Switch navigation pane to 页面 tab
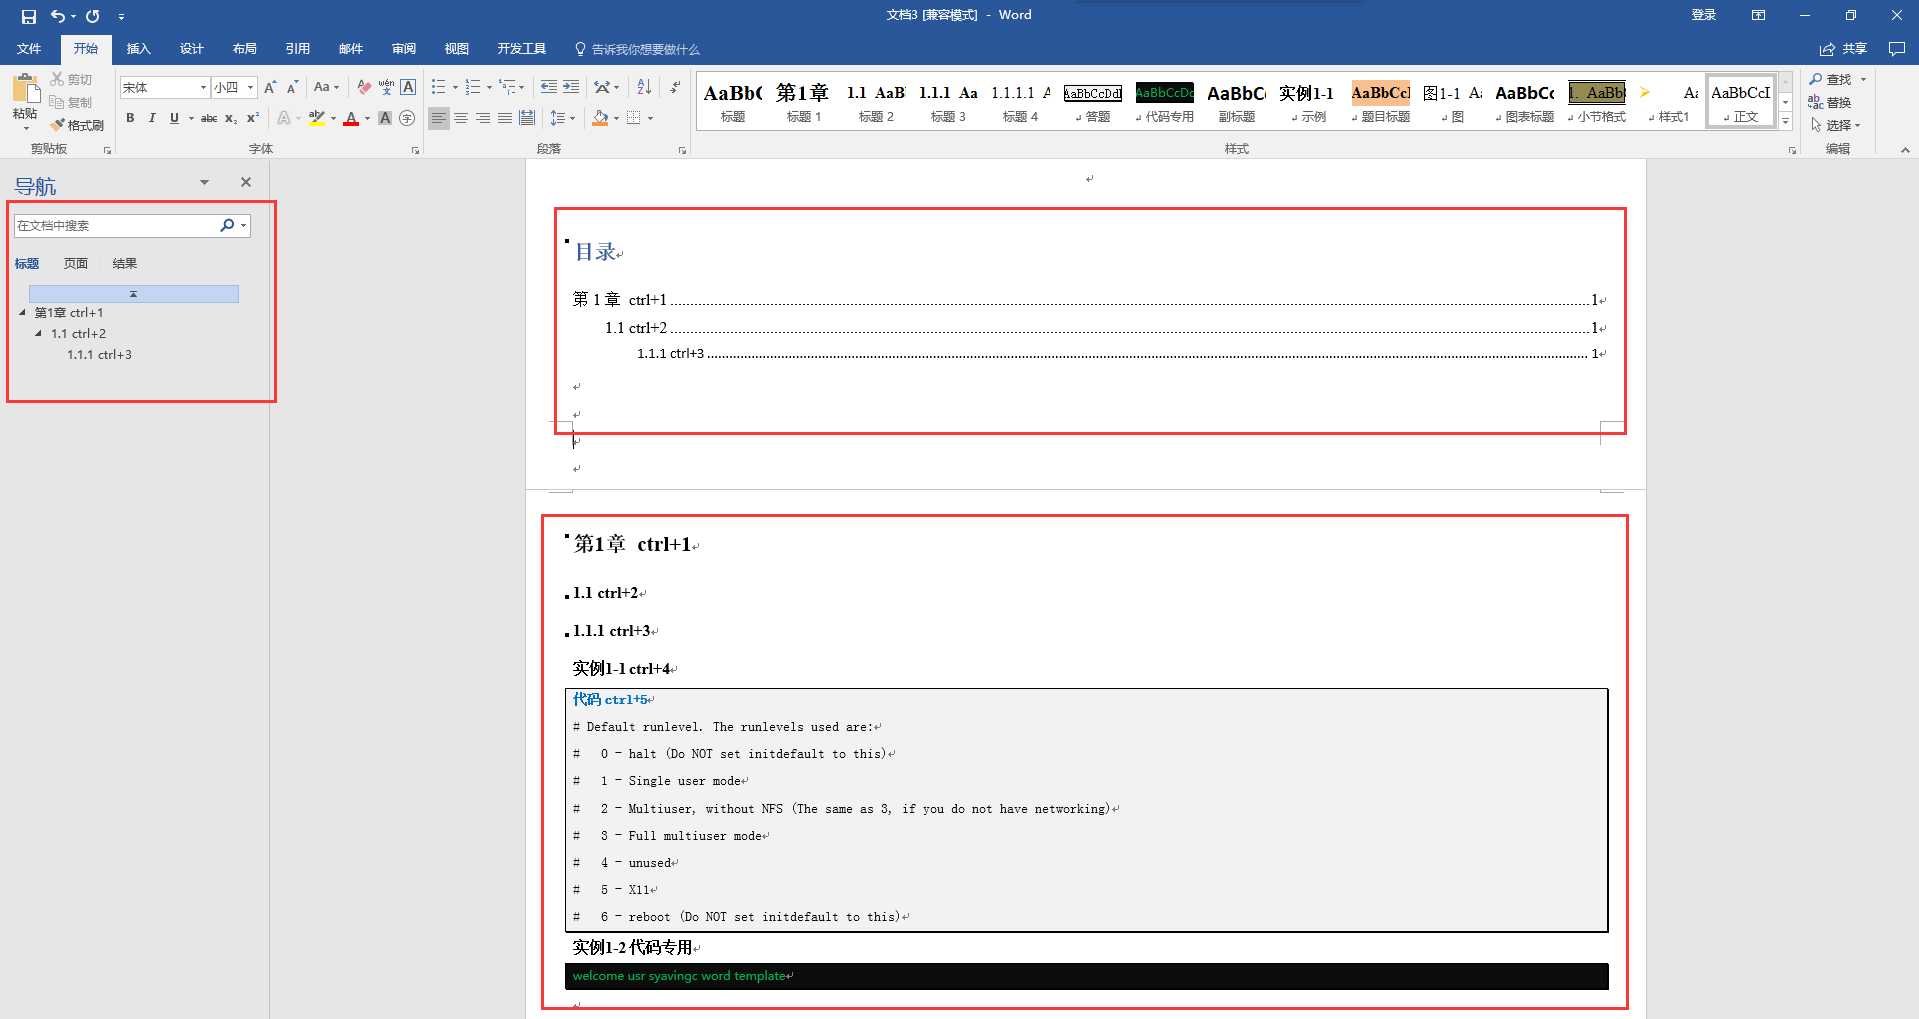 pyautogui.click(x=76, y=263)
